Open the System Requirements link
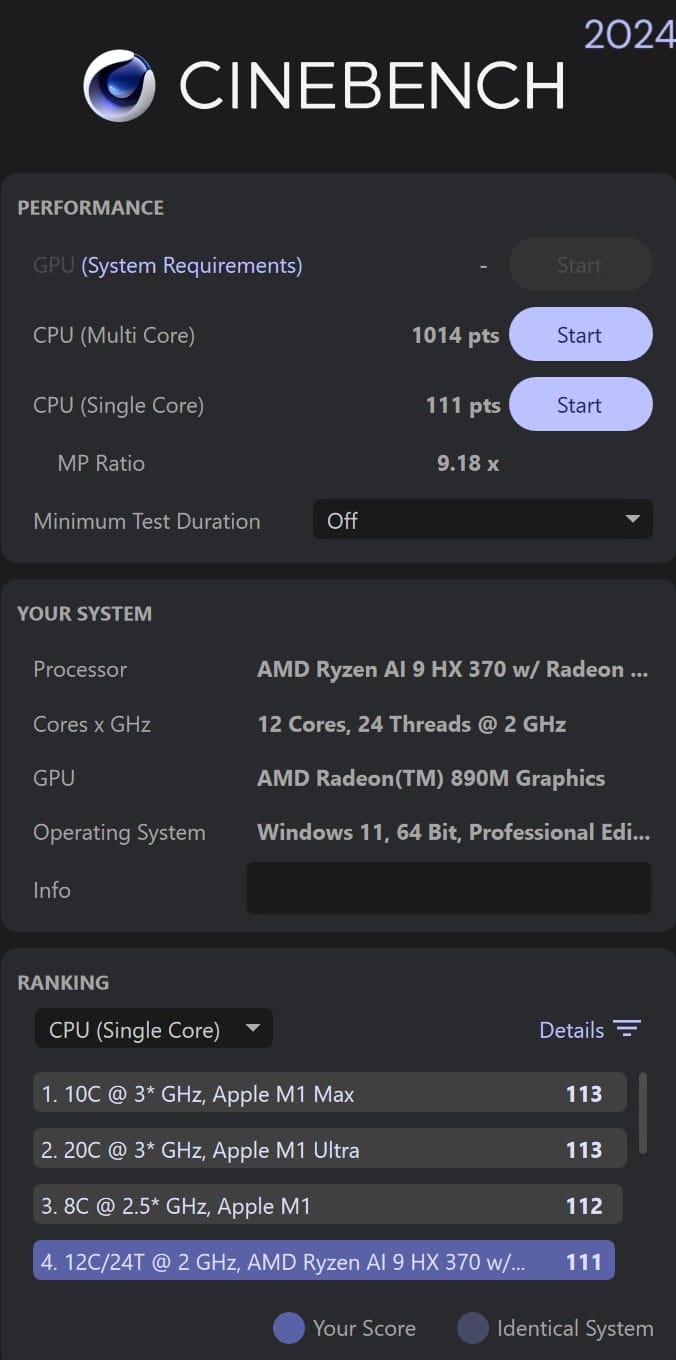The width and height of the screenshot is (676, 1360). 192,265
